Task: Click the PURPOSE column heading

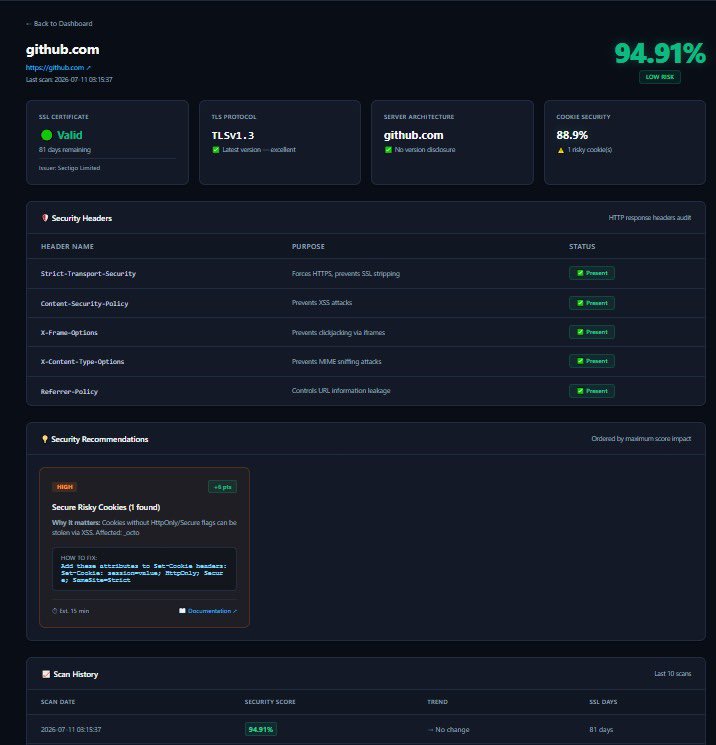Action: tap(308, 247)
